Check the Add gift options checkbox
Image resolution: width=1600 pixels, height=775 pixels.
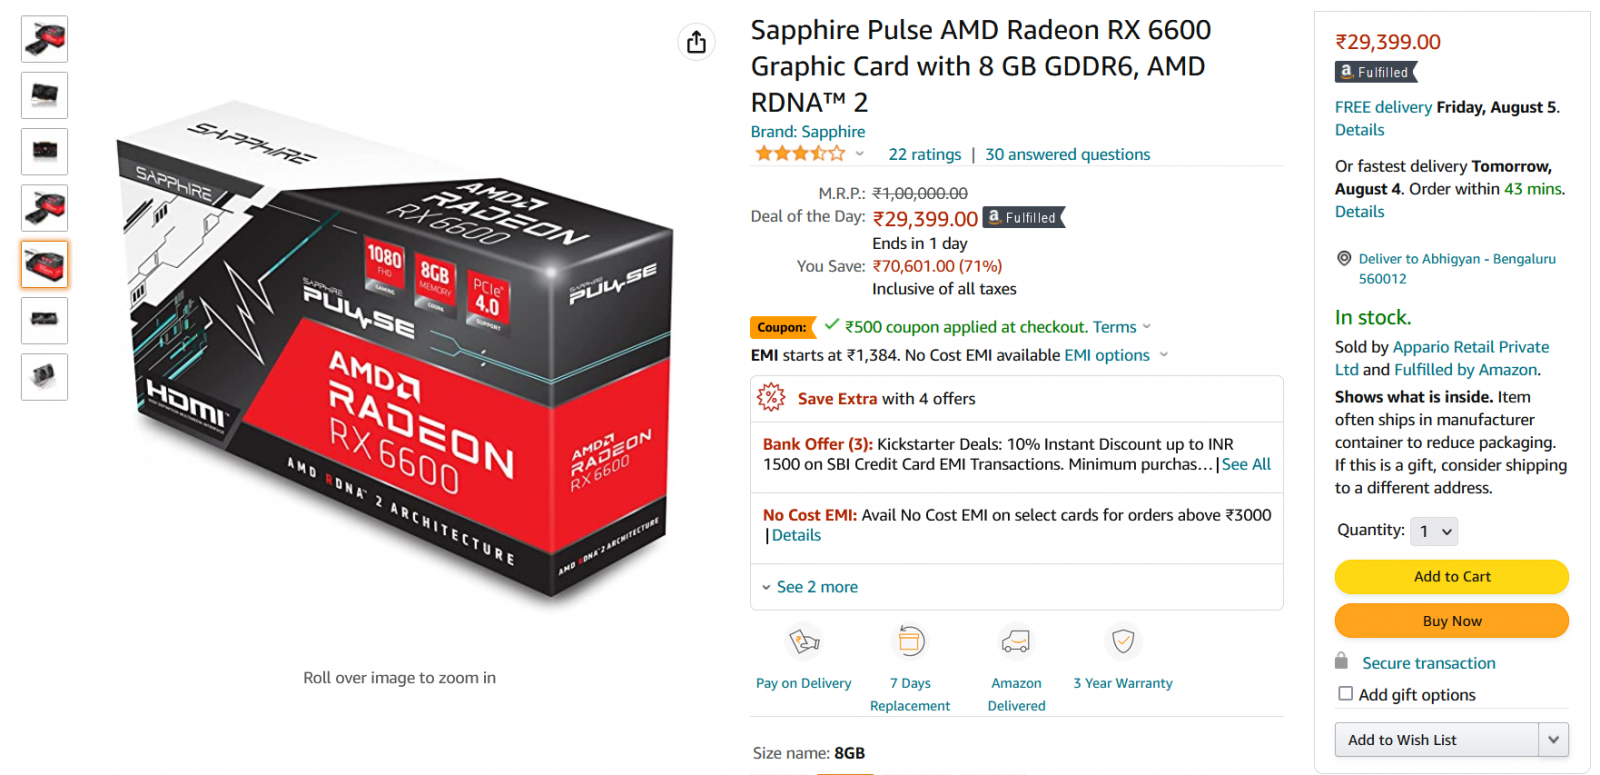click(x=1346, y=693)
